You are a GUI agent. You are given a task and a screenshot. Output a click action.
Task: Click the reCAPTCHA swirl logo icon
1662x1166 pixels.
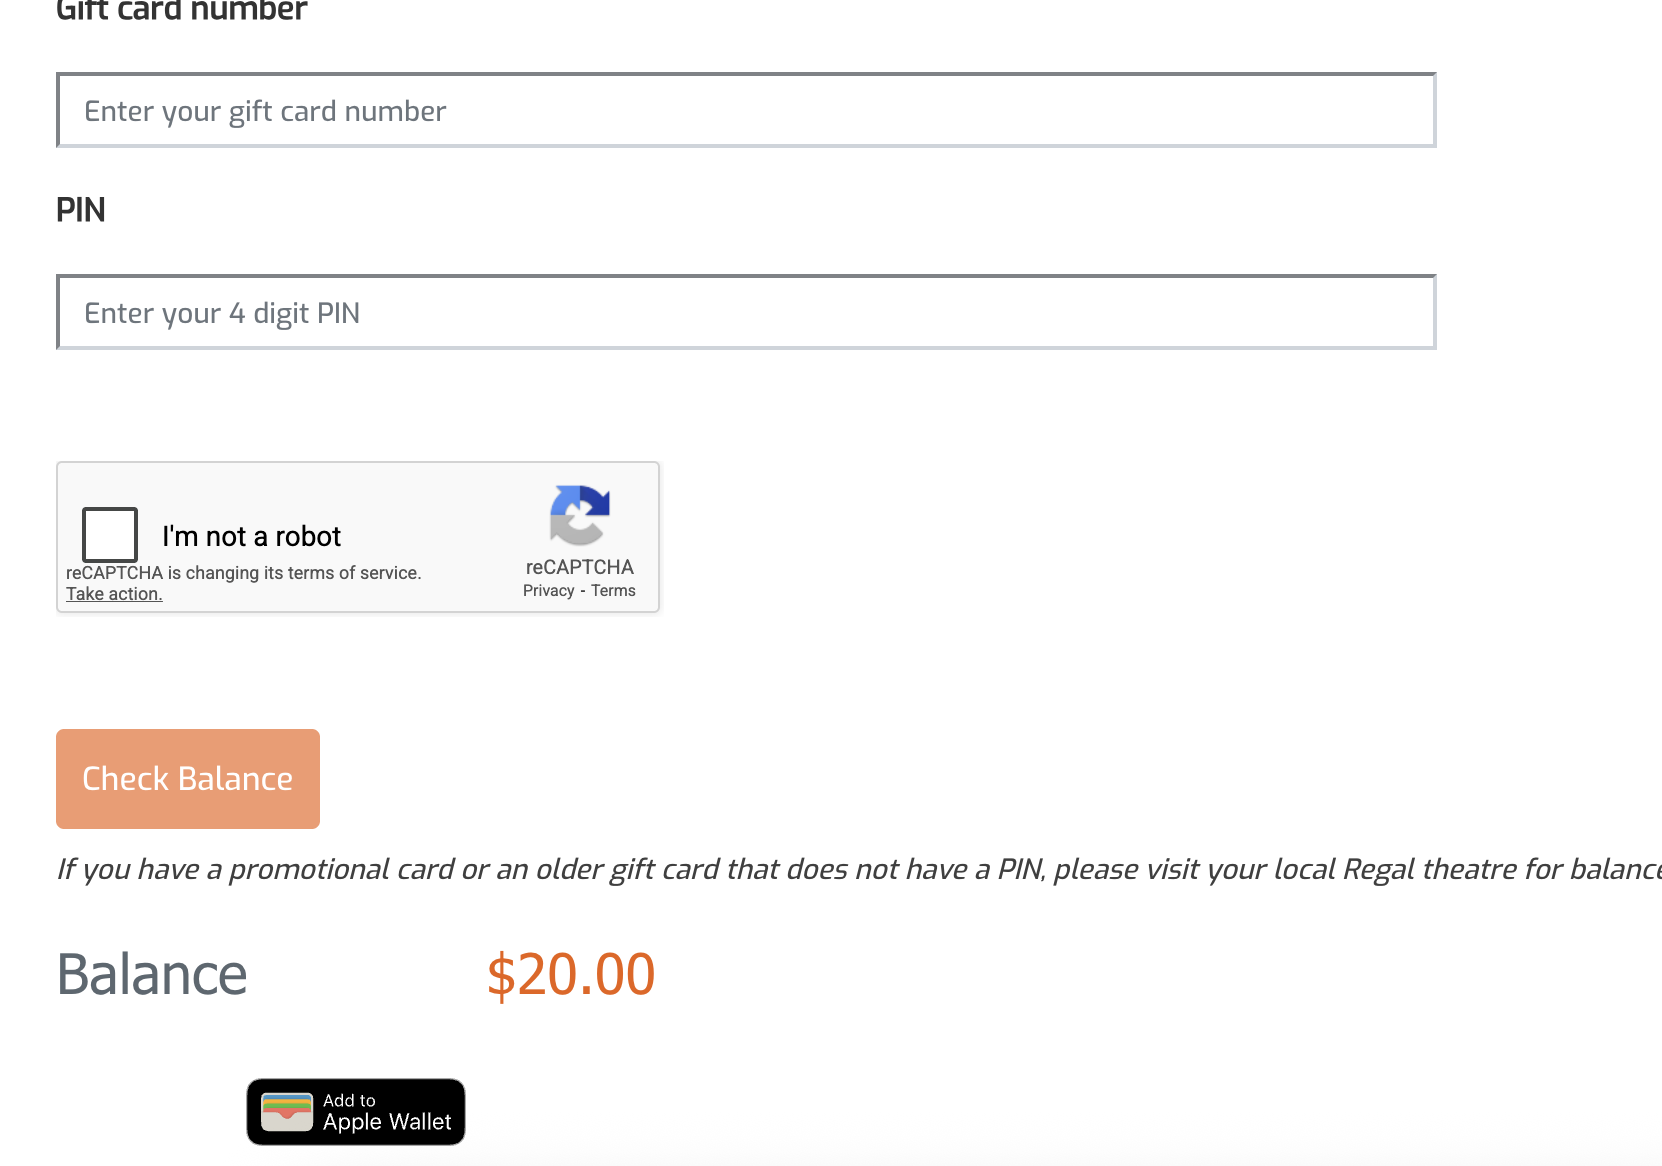coord(579,515)
